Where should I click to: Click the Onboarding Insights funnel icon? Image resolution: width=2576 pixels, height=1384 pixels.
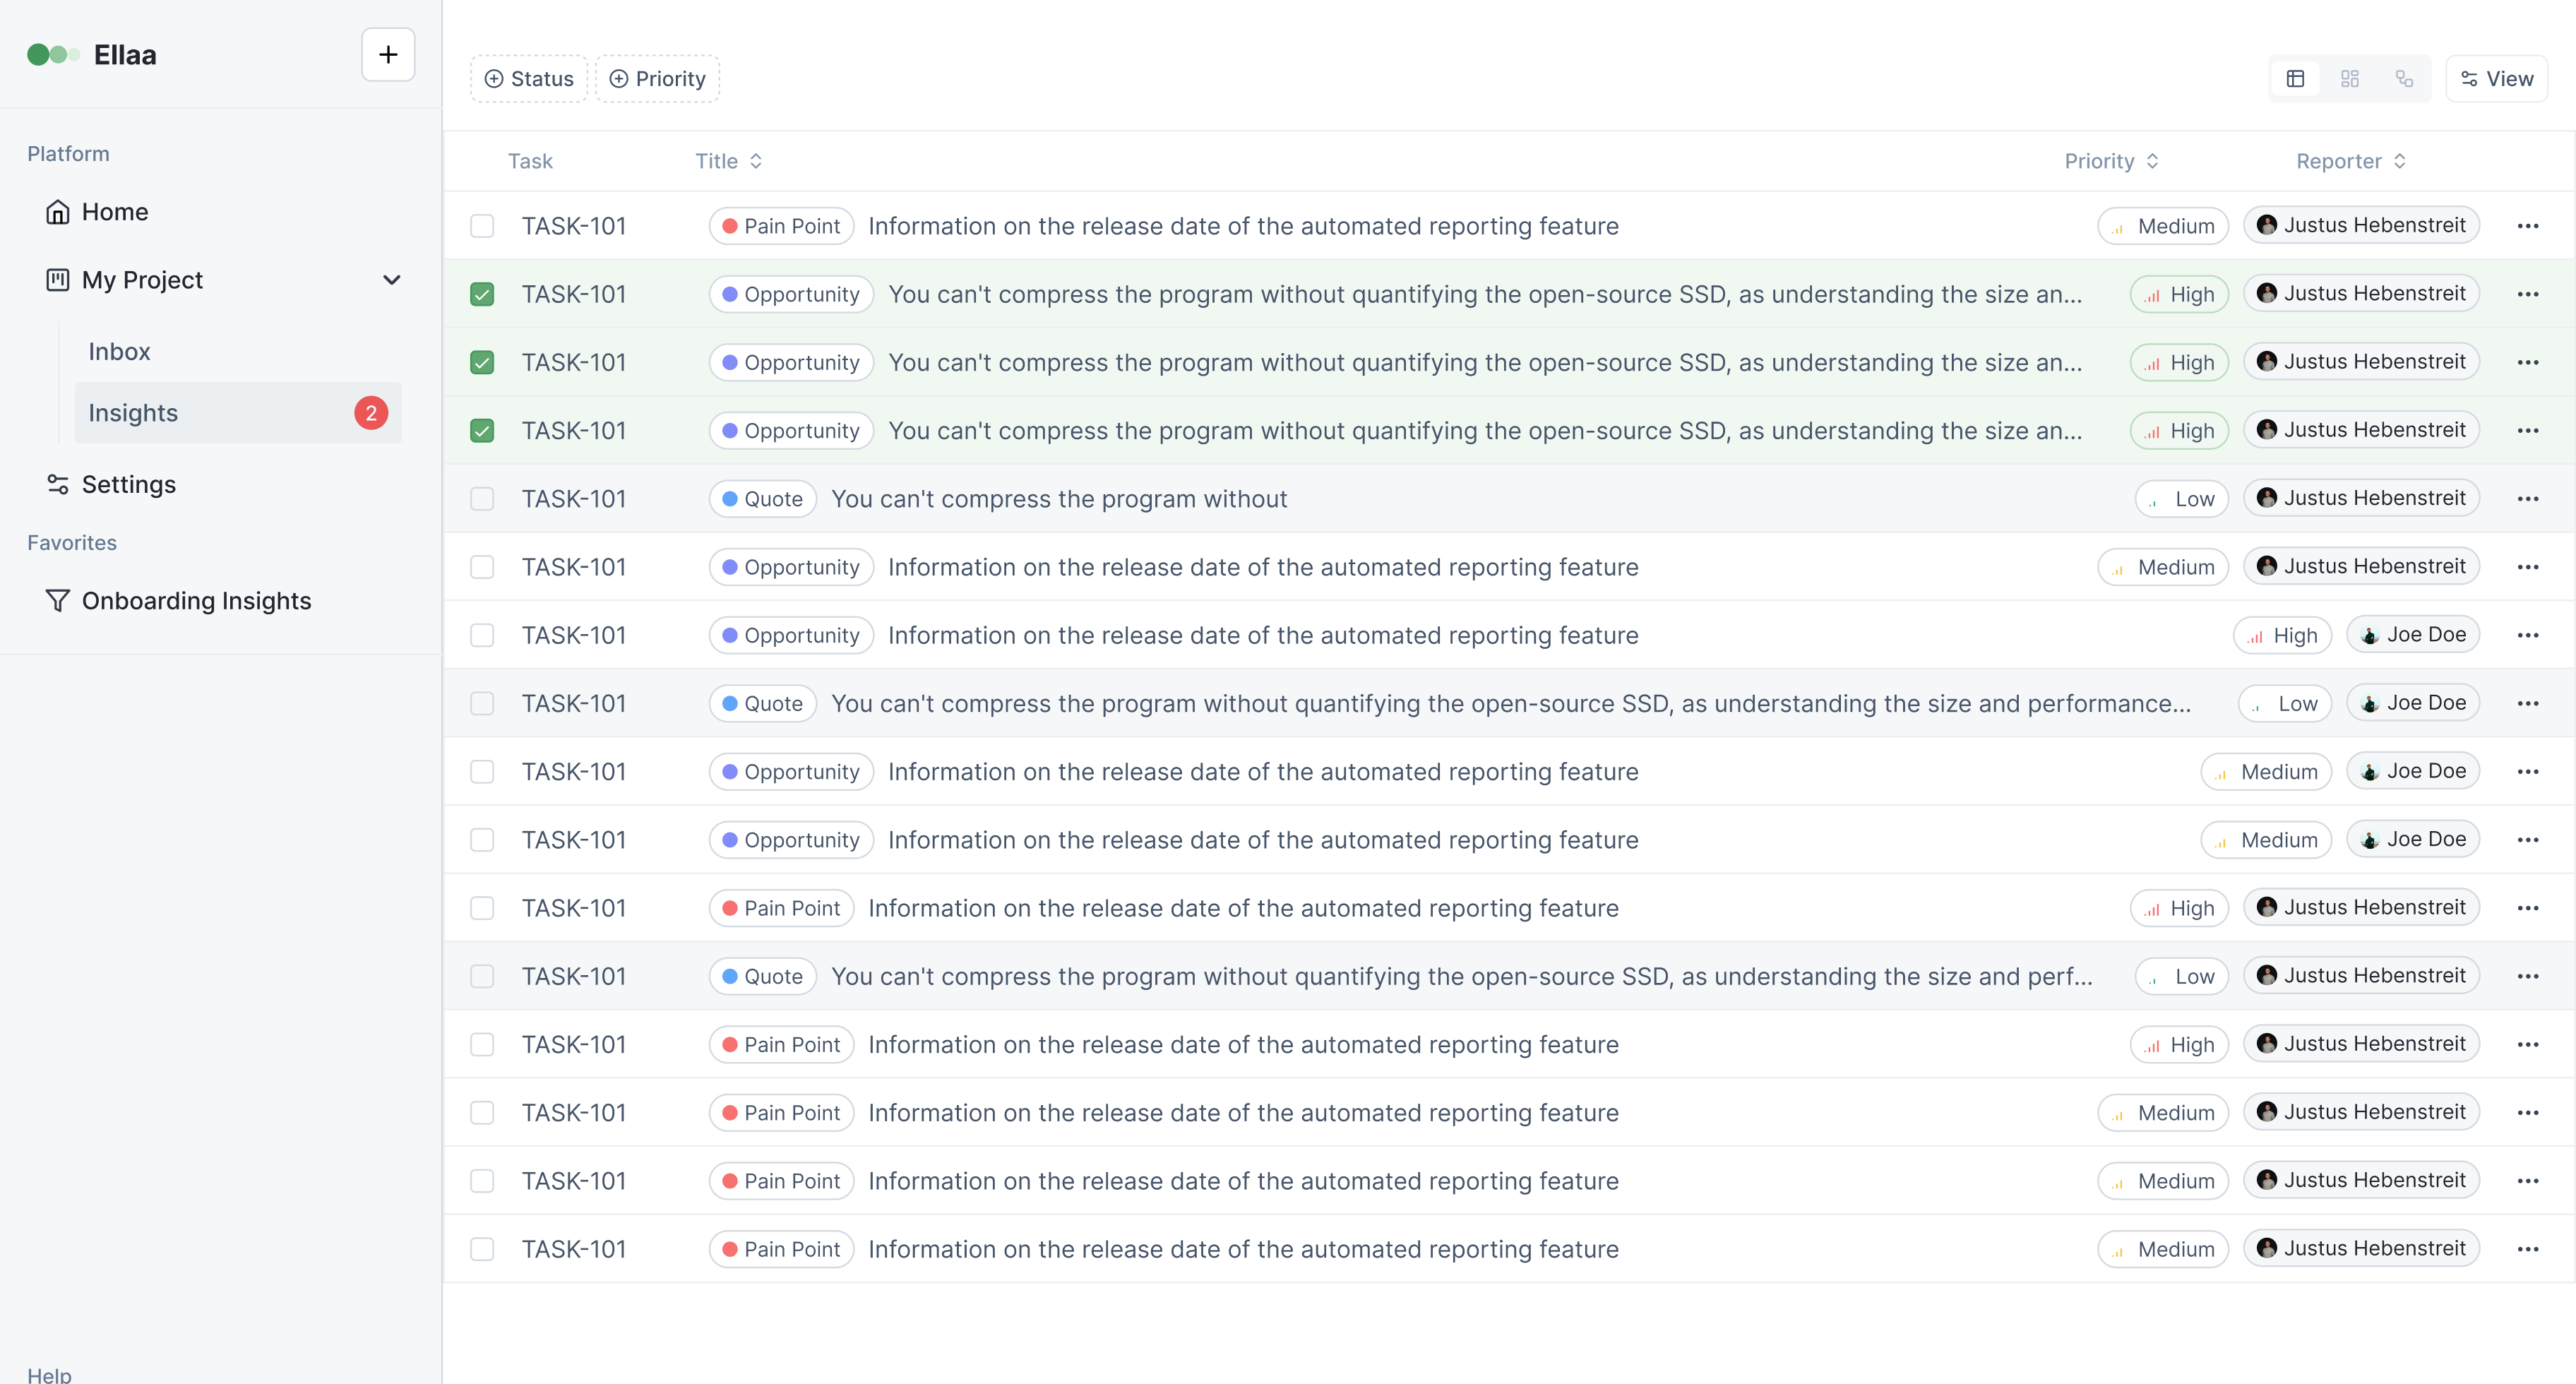(57, 600)
